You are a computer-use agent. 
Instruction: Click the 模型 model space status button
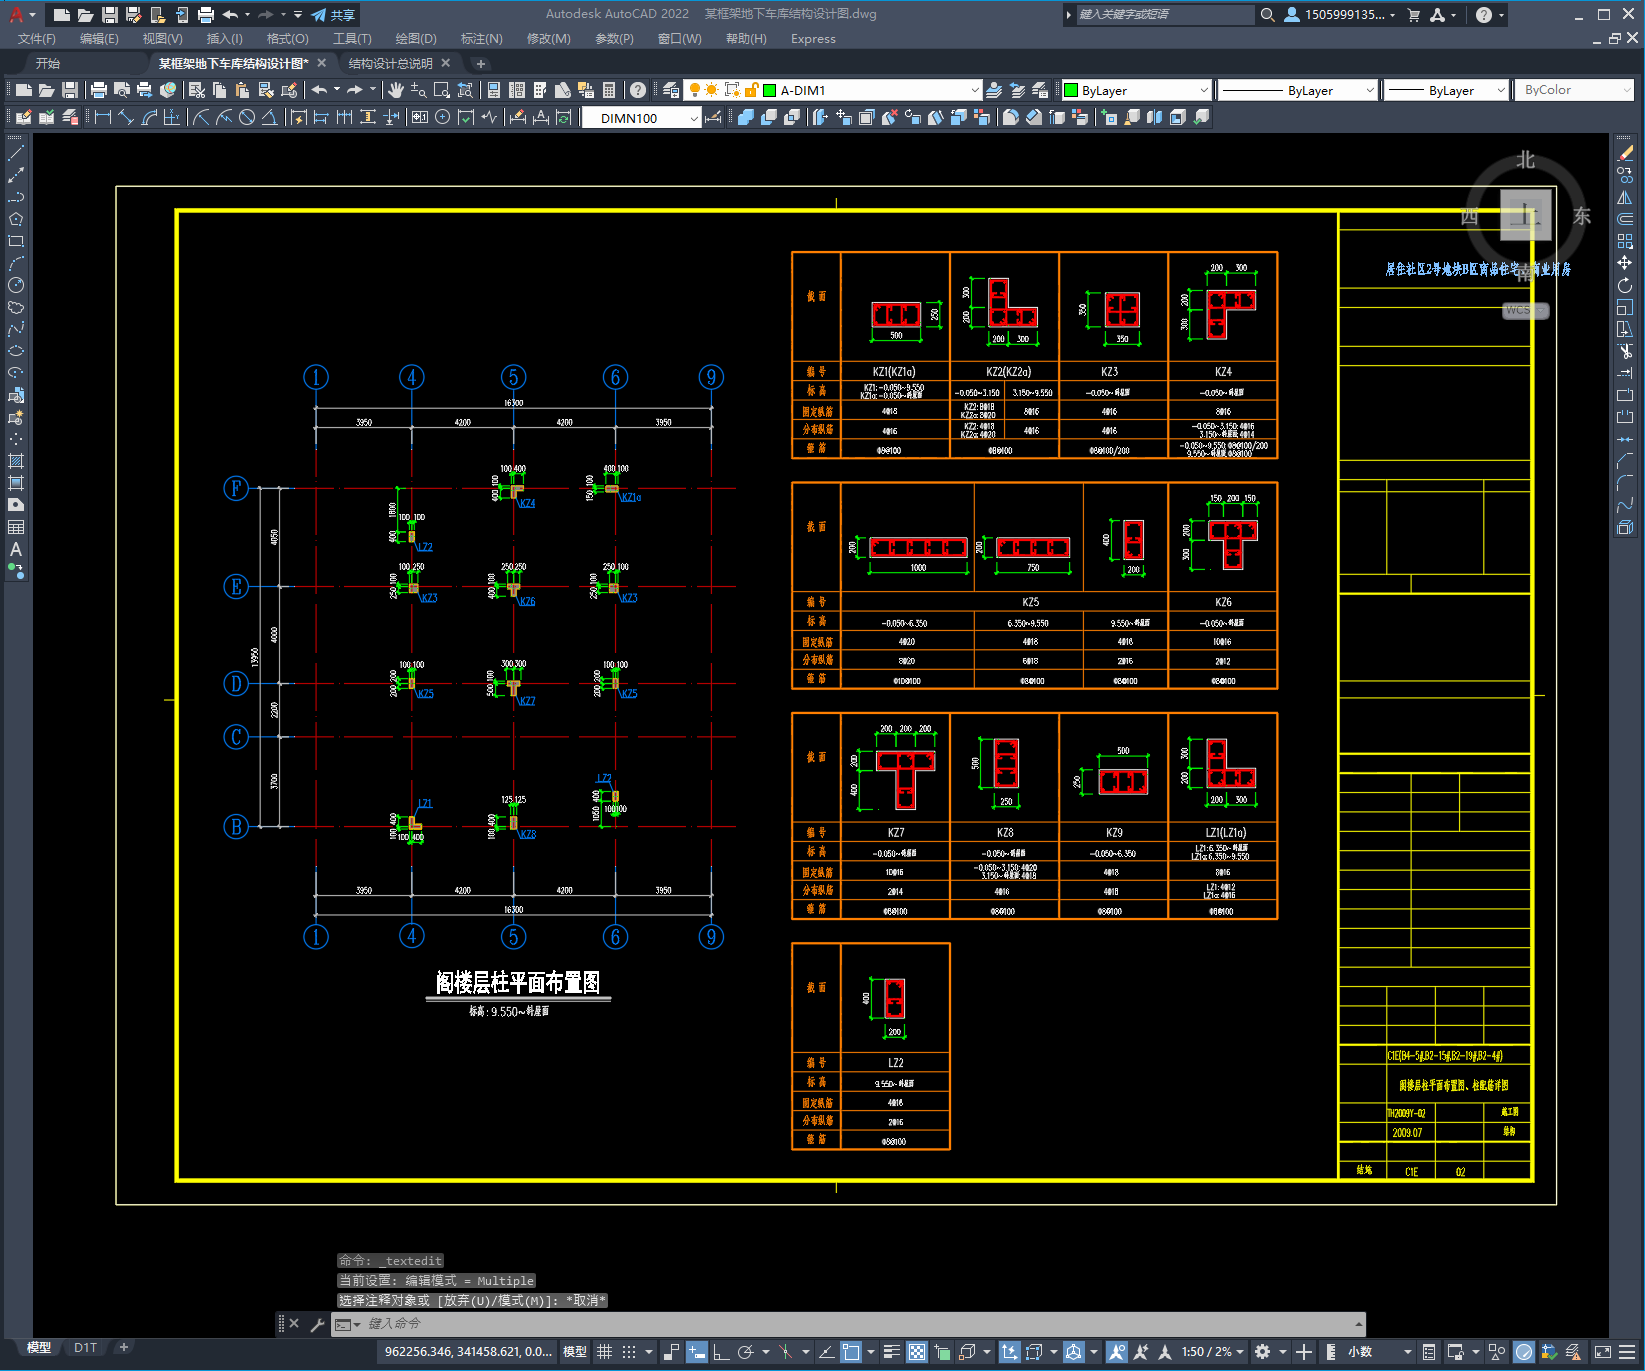575,1352
